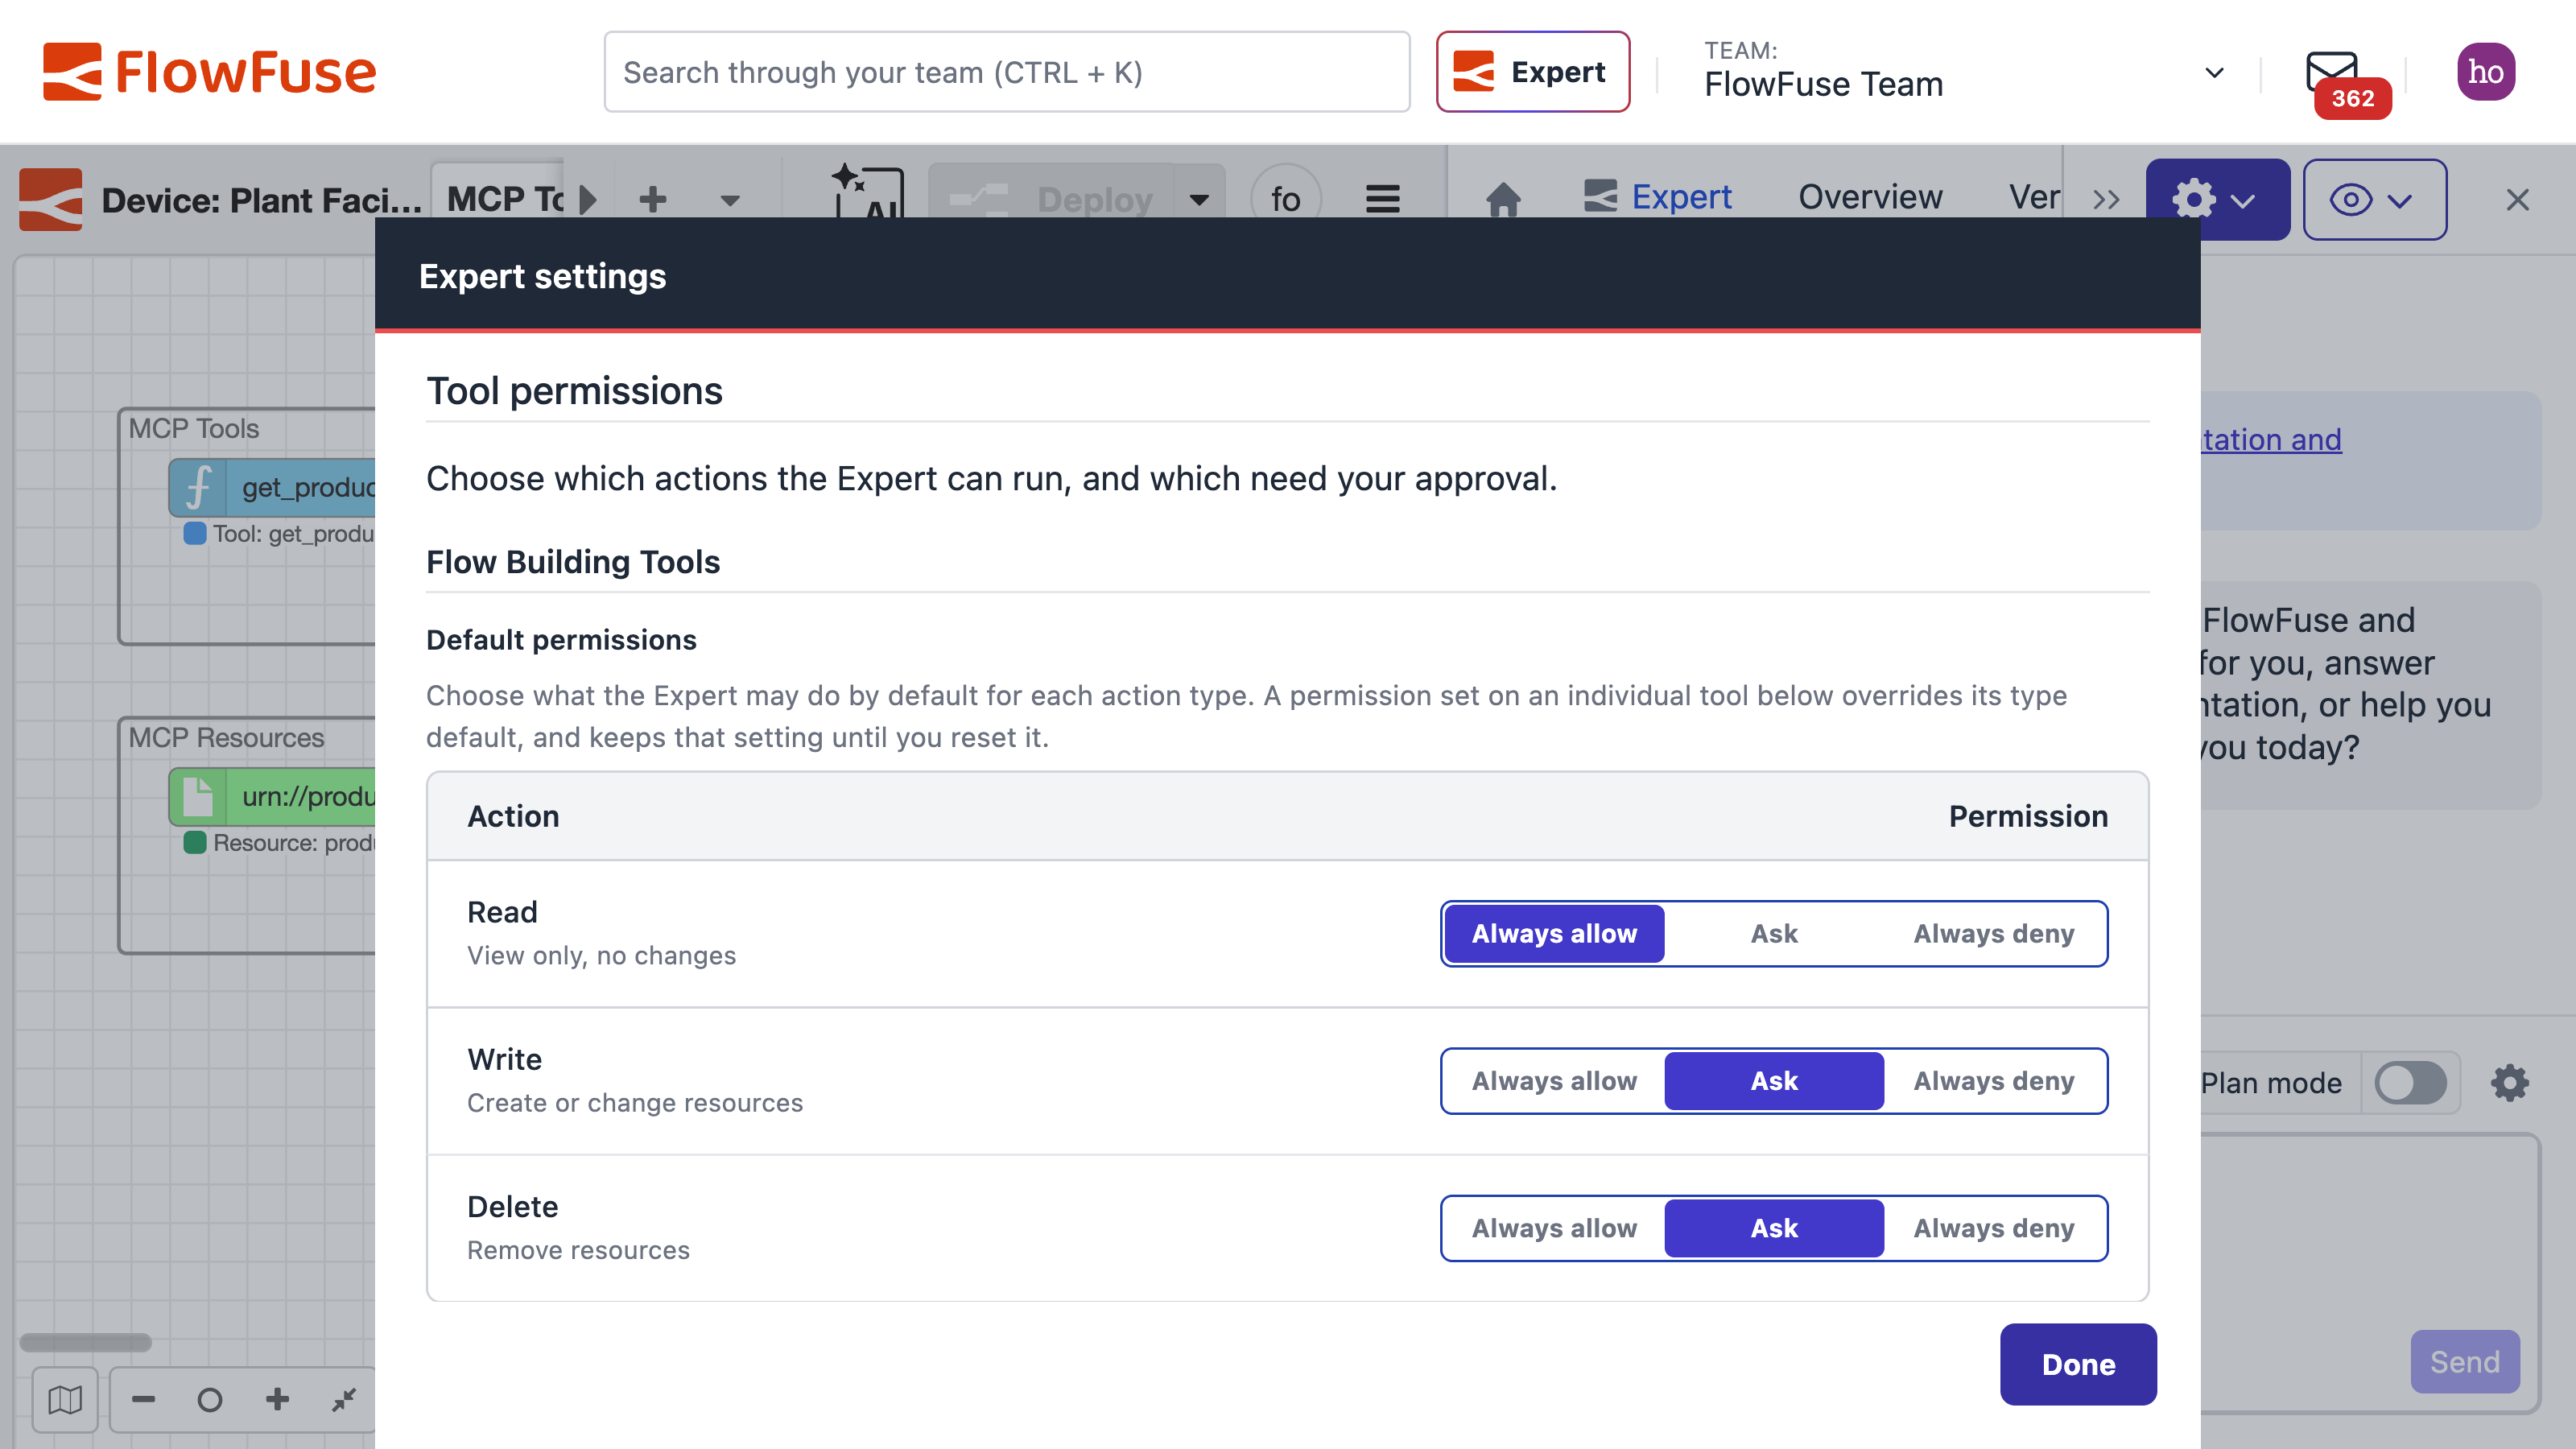This screenshot has width=2576, height=1449.
Task: Set Read permission to Ask
Action: pos(1773,933)
